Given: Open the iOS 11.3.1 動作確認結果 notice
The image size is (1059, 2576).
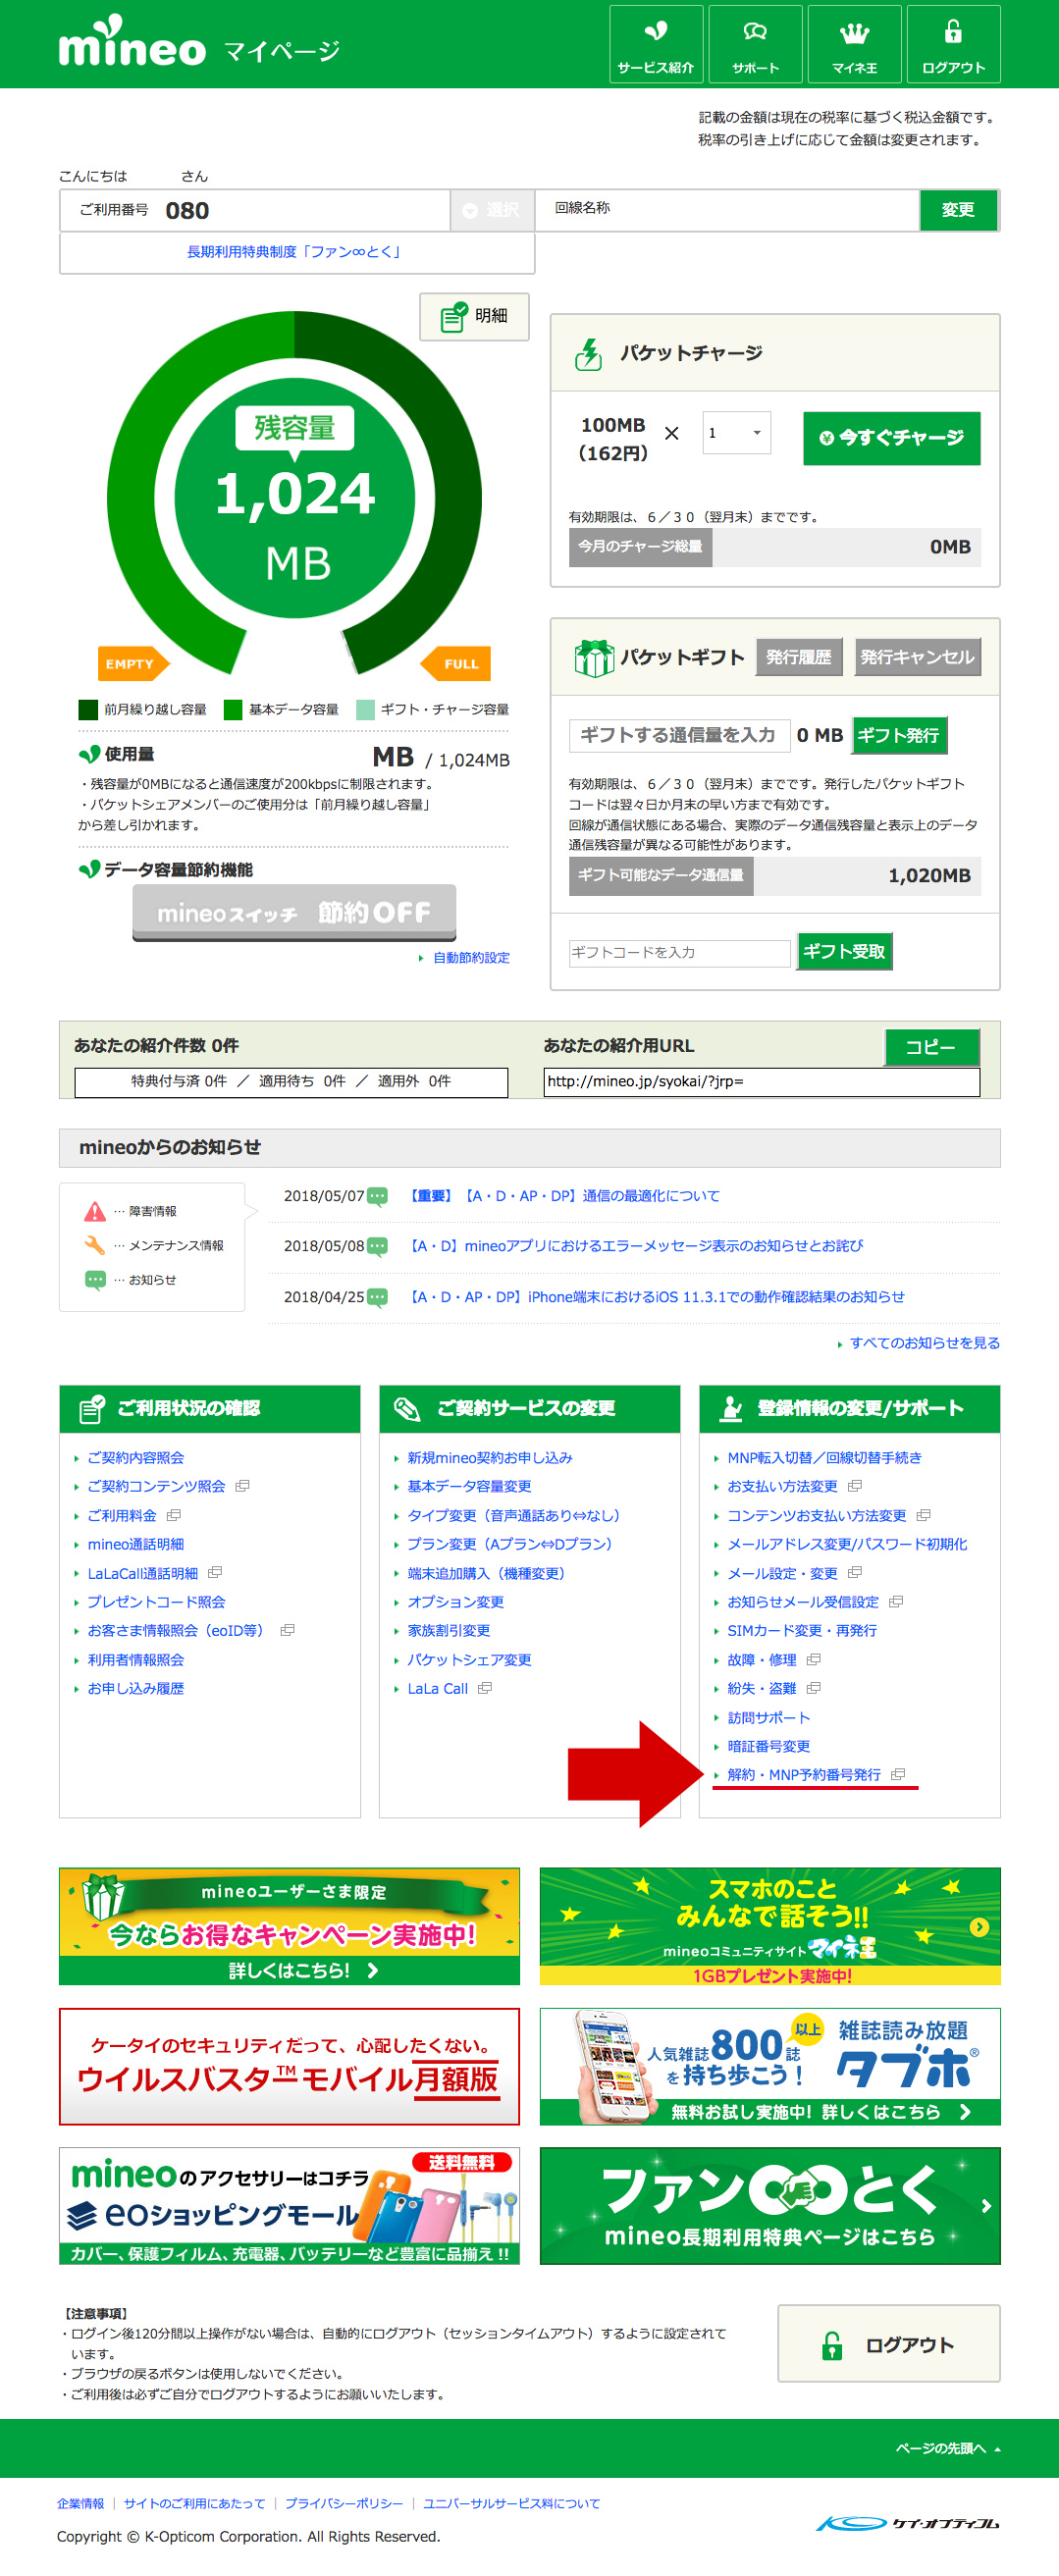Looking at the screenshot, I should coord(657,1297).
